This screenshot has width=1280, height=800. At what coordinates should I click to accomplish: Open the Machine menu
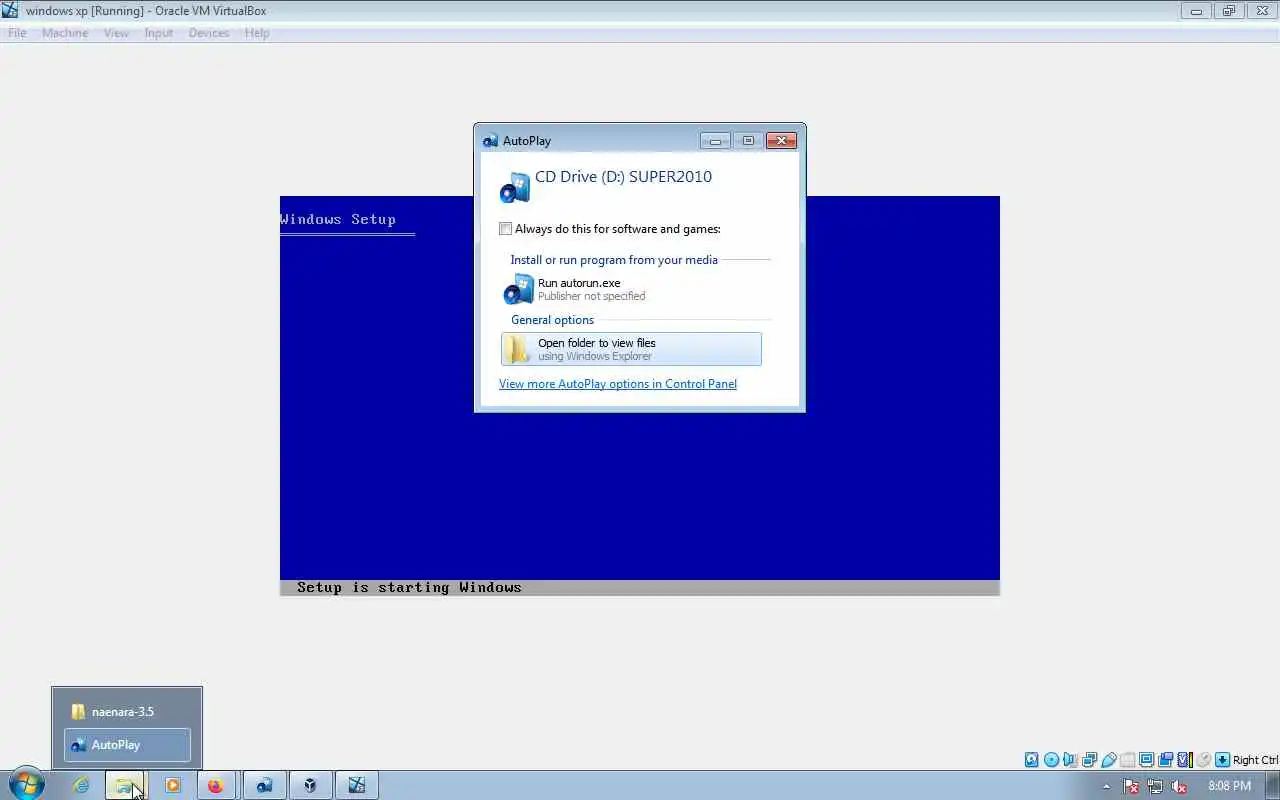point(65,33)
